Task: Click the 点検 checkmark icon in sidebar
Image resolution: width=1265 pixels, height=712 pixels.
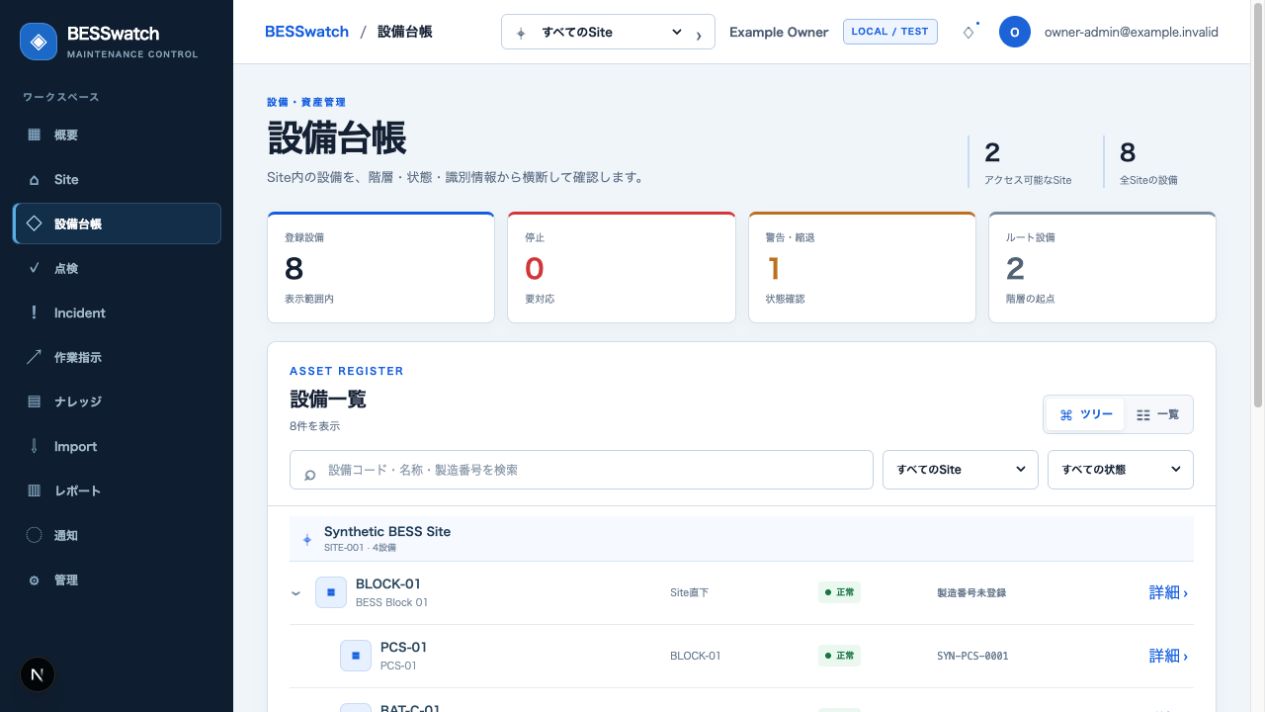Action: 34,268
